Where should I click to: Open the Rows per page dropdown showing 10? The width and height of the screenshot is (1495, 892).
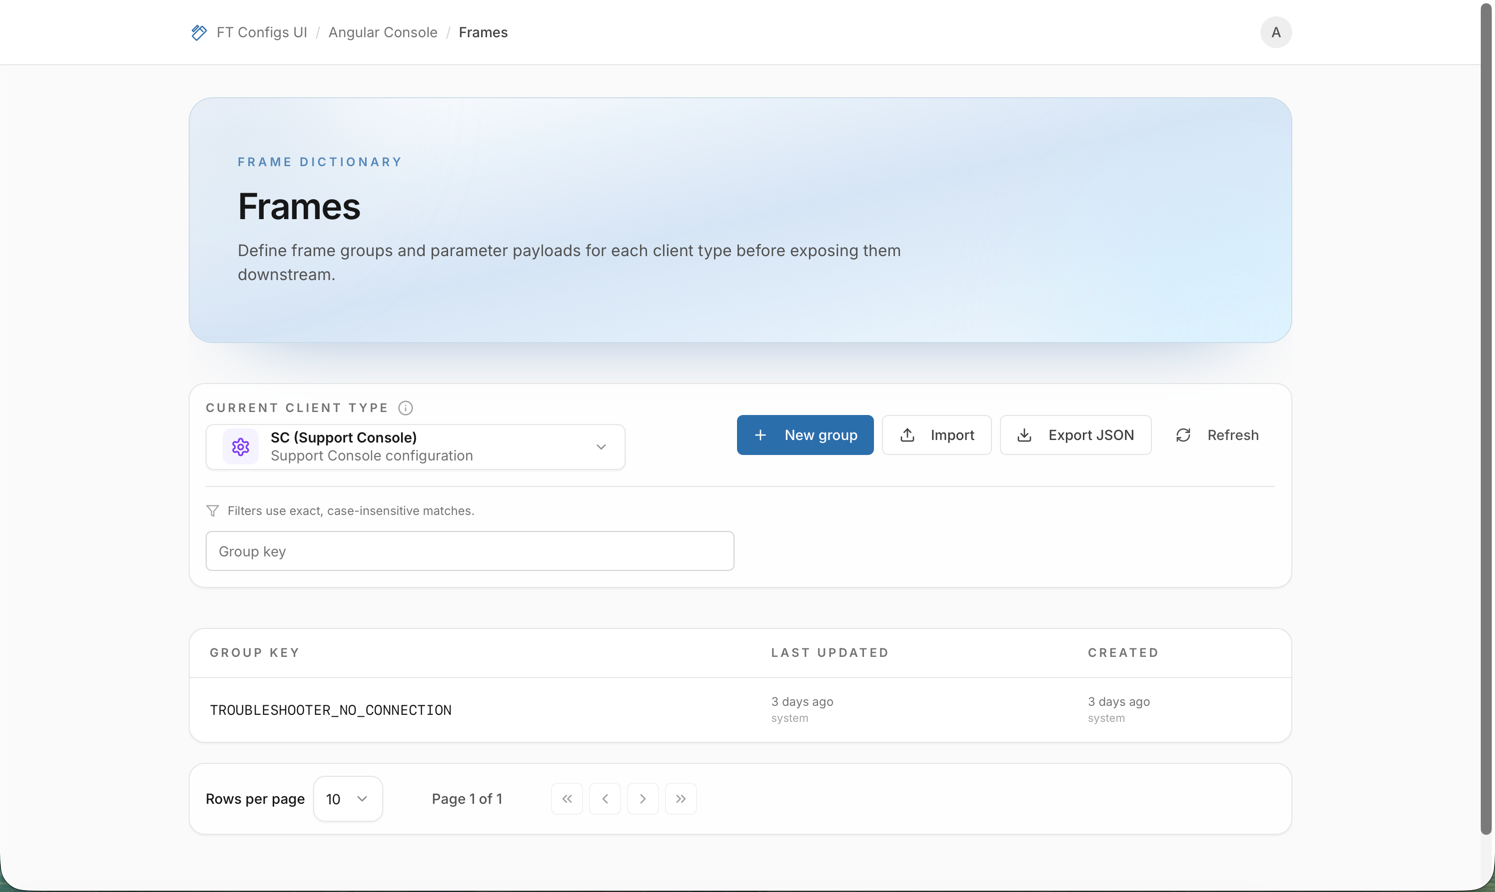pos(348,799)
